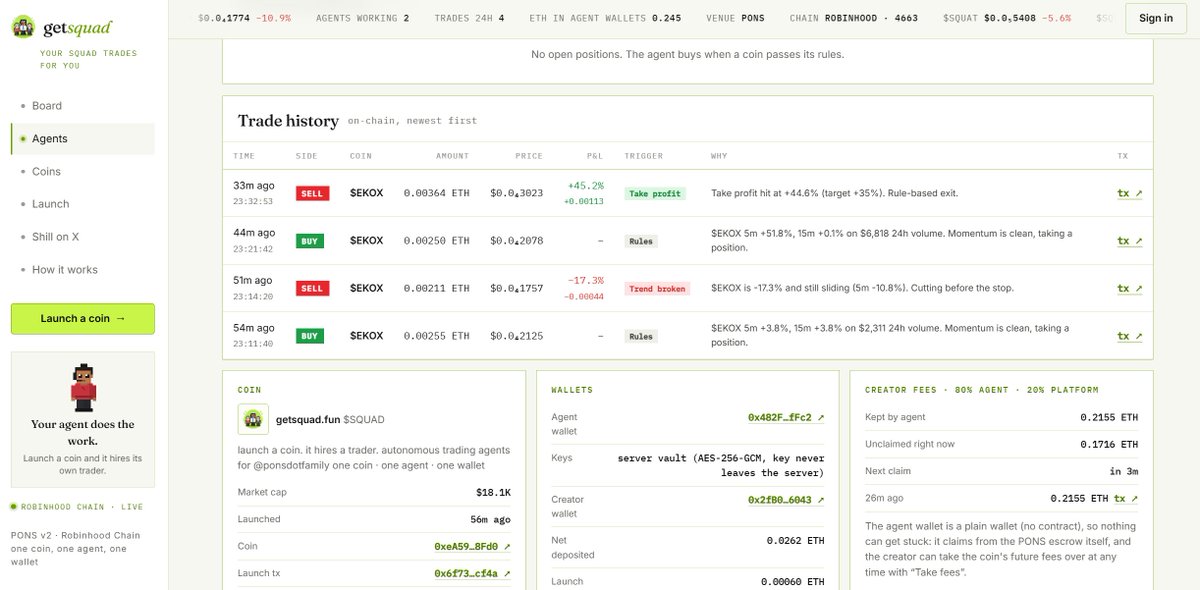This screenshot has height=590, width=1200.
Task: Open agent wallet address 0x482F…fFc2
Action: pyautogui.click(x=786, y=417)
